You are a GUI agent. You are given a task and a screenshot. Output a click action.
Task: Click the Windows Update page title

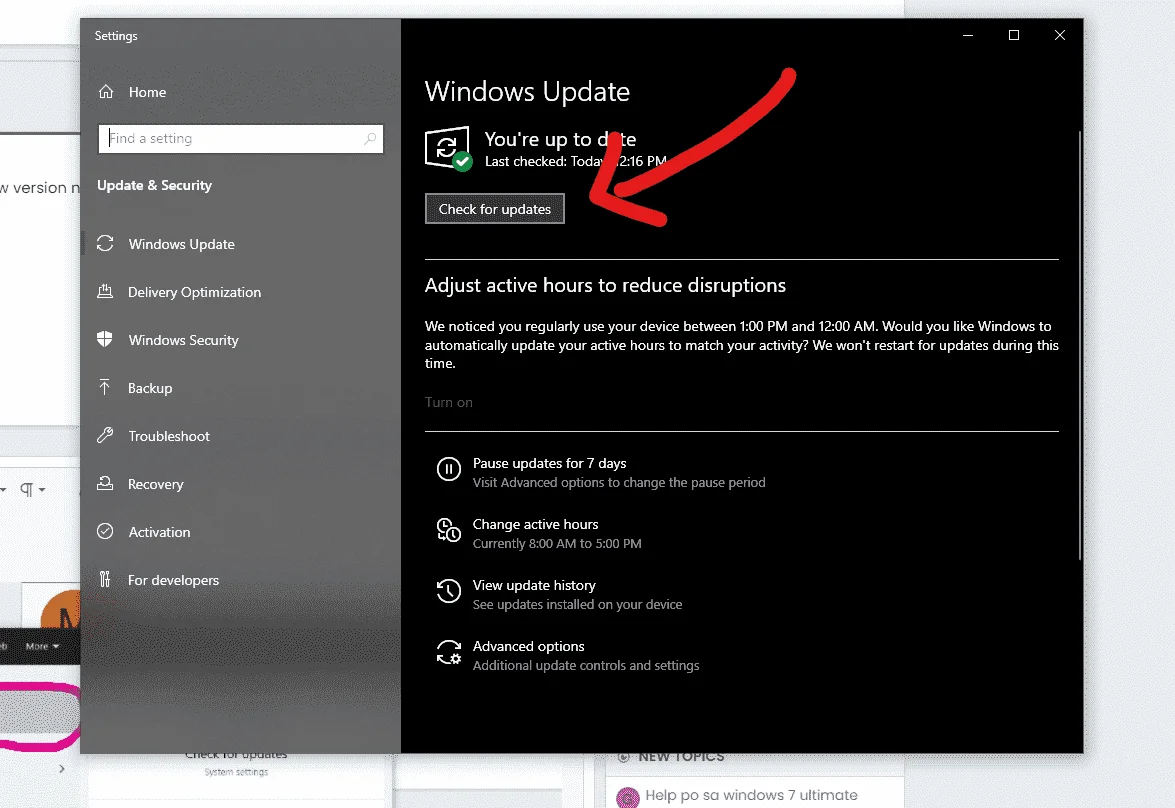(x=527, y=91)
